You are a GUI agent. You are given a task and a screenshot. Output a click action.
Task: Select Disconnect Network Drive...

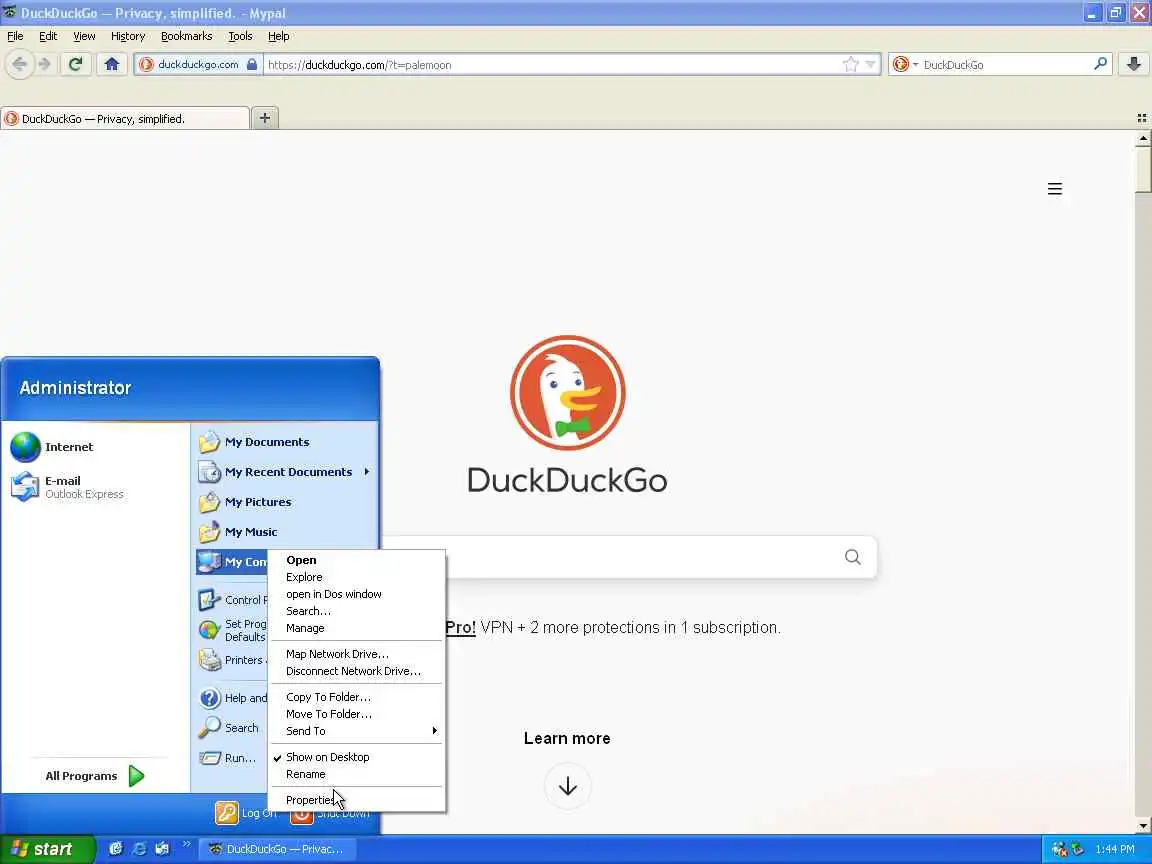(x=356, y=671)
